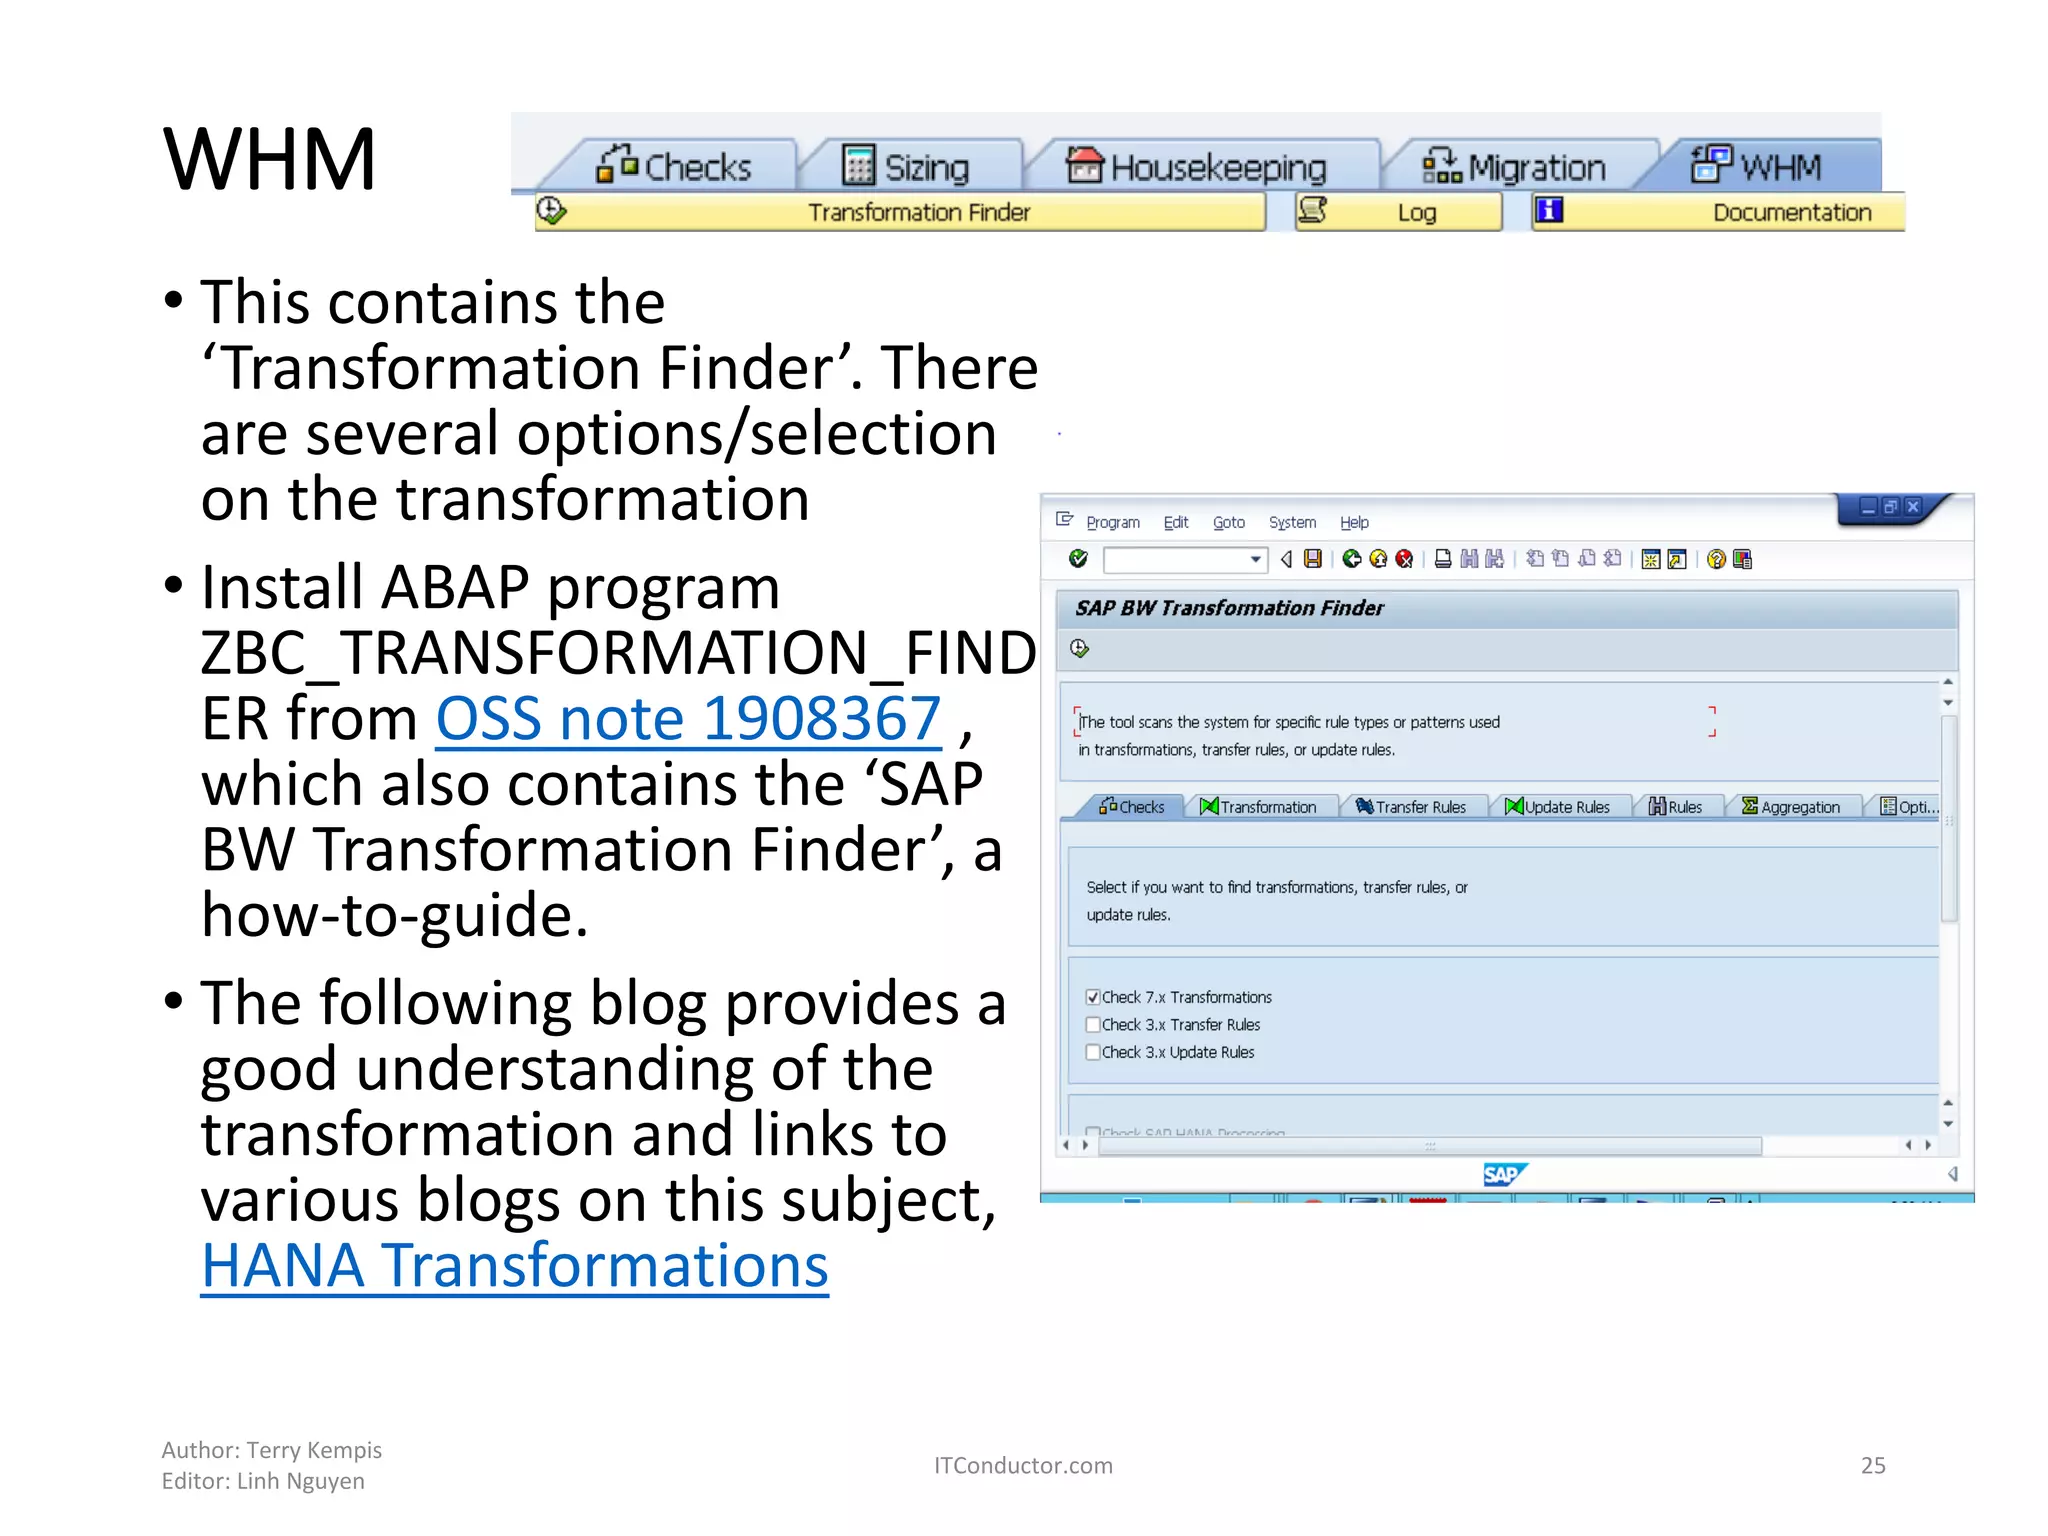
Task: Click the Log button
Action: click(1399, 212)
